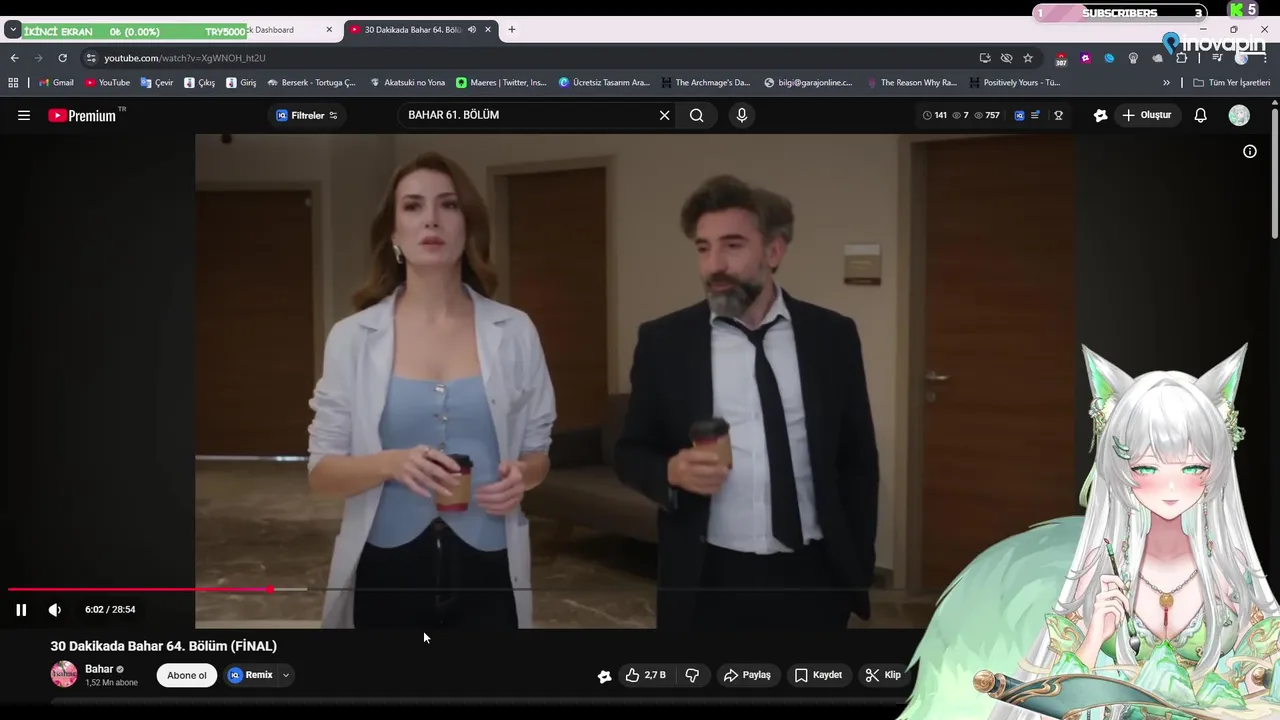Click the vidIQ trophy icon in the header
The image size is (1280, 720).
coord(1058,115)
